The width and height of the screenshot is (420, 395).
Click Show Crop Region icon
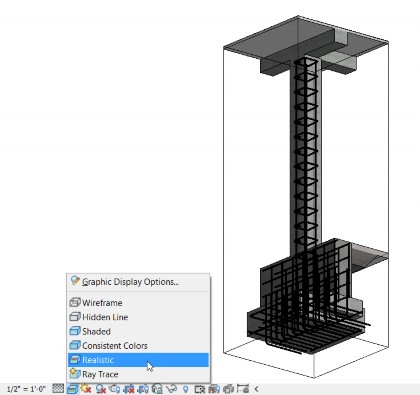click(x=143, y=389)
